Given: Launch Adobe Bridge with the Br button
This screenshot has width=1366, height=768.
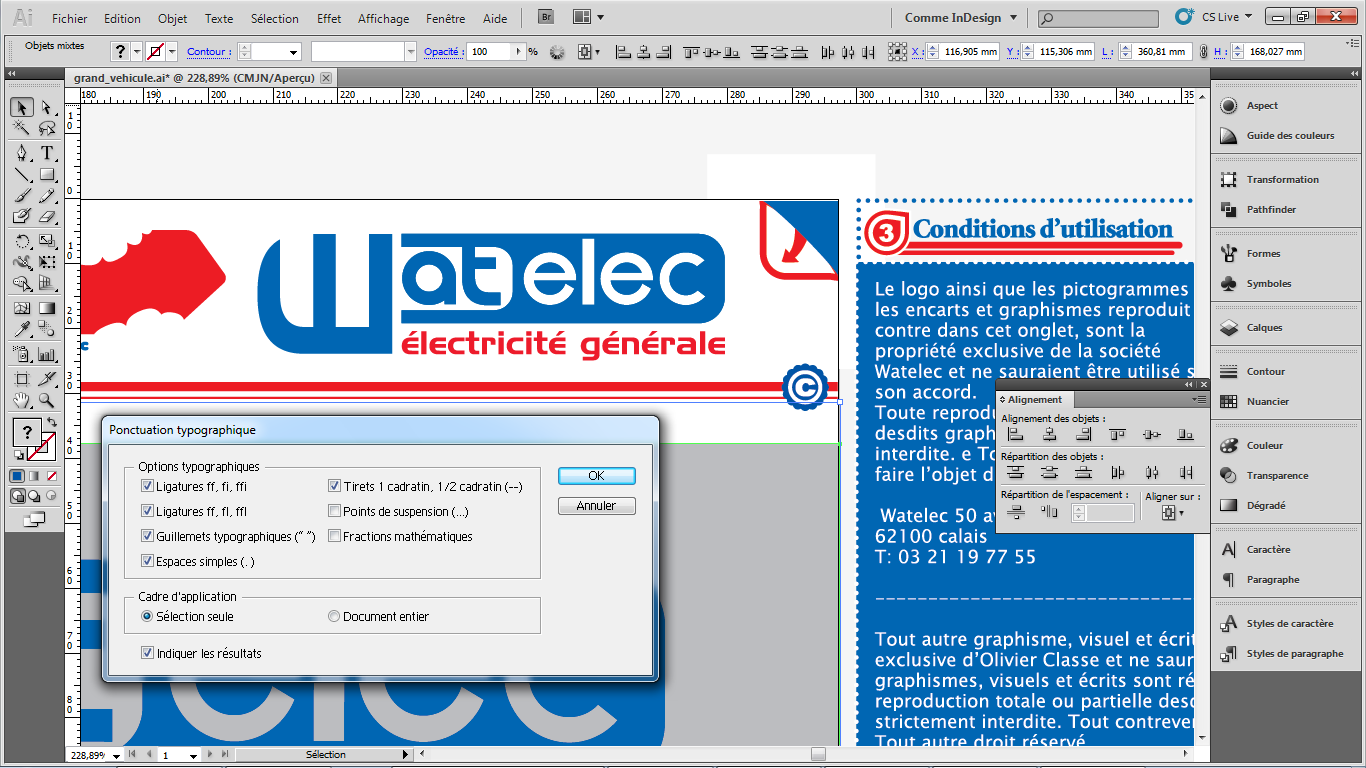Looking at the screenshot, I should (x=546, y=17).
